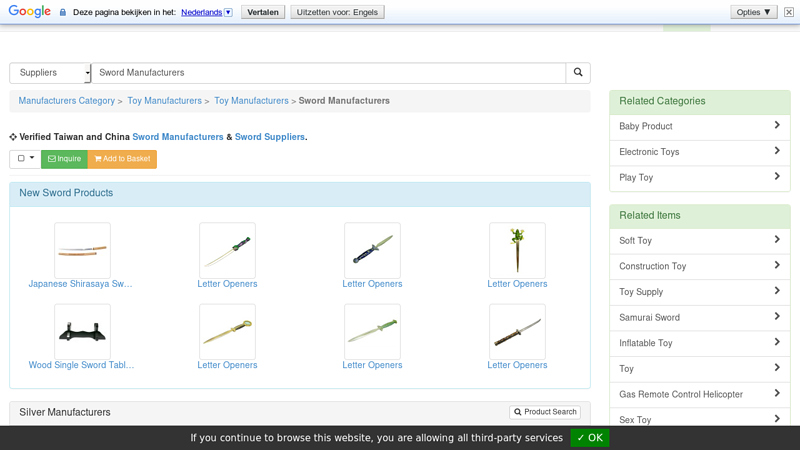The height and width of the screenshot is (450, 800).
Task: Open first Toy Manufacturers breadcrumb link
Action: 164,101
